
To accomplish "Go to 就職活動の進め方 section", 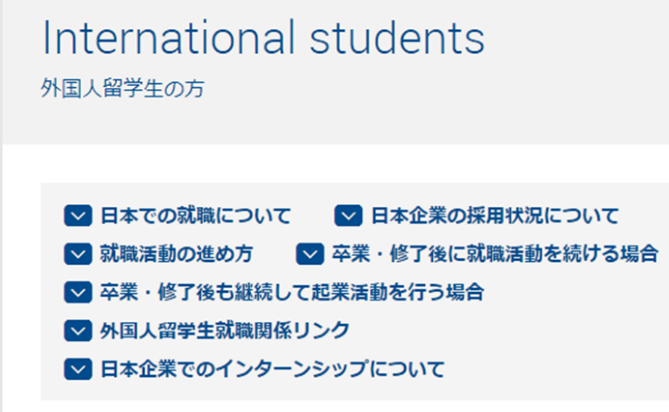I will (x=176, y=254).
